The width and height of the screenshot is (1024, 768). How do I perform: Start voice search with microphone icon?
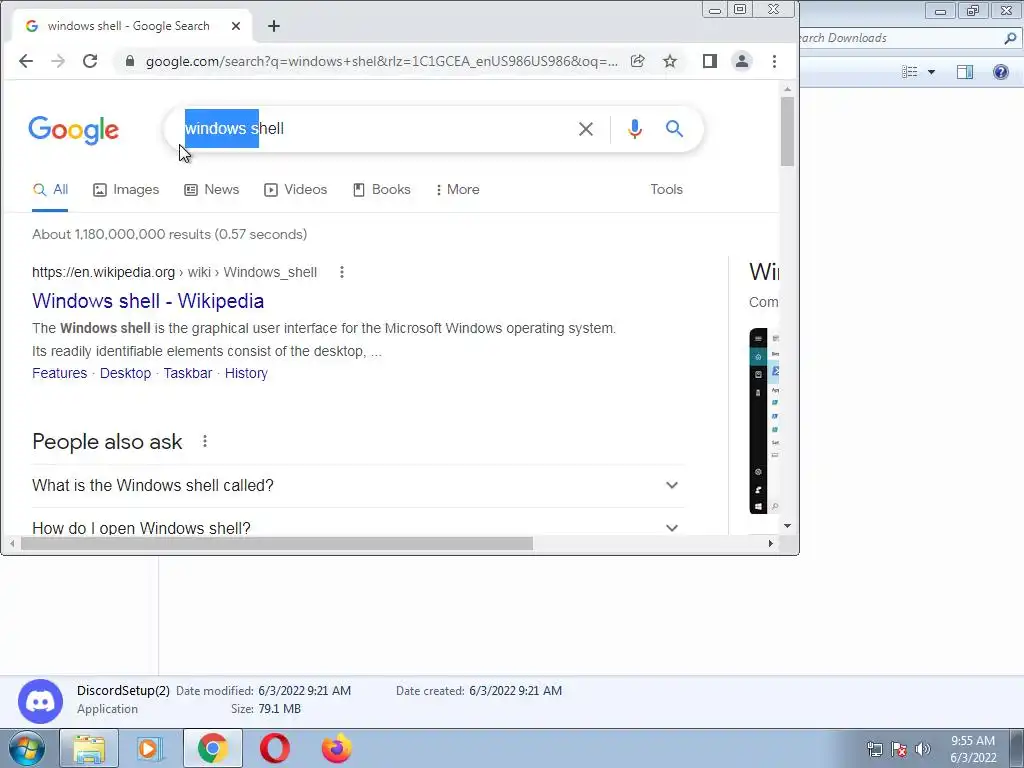coord(634,129)
